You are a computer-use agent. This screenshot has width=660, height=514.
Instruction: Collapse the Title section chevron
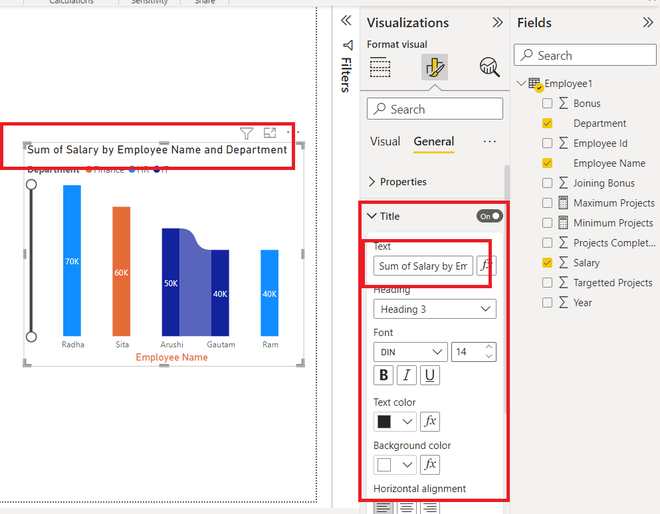coord(372,216)
